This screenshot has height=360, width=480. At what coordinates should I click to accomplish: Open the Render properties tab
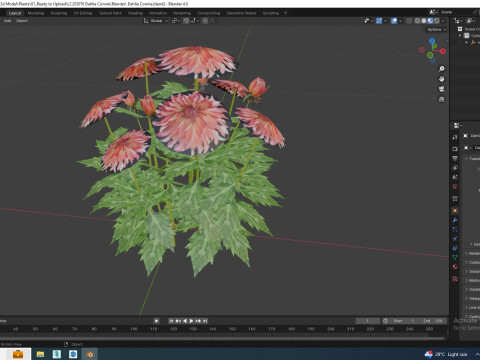point(455,149)
